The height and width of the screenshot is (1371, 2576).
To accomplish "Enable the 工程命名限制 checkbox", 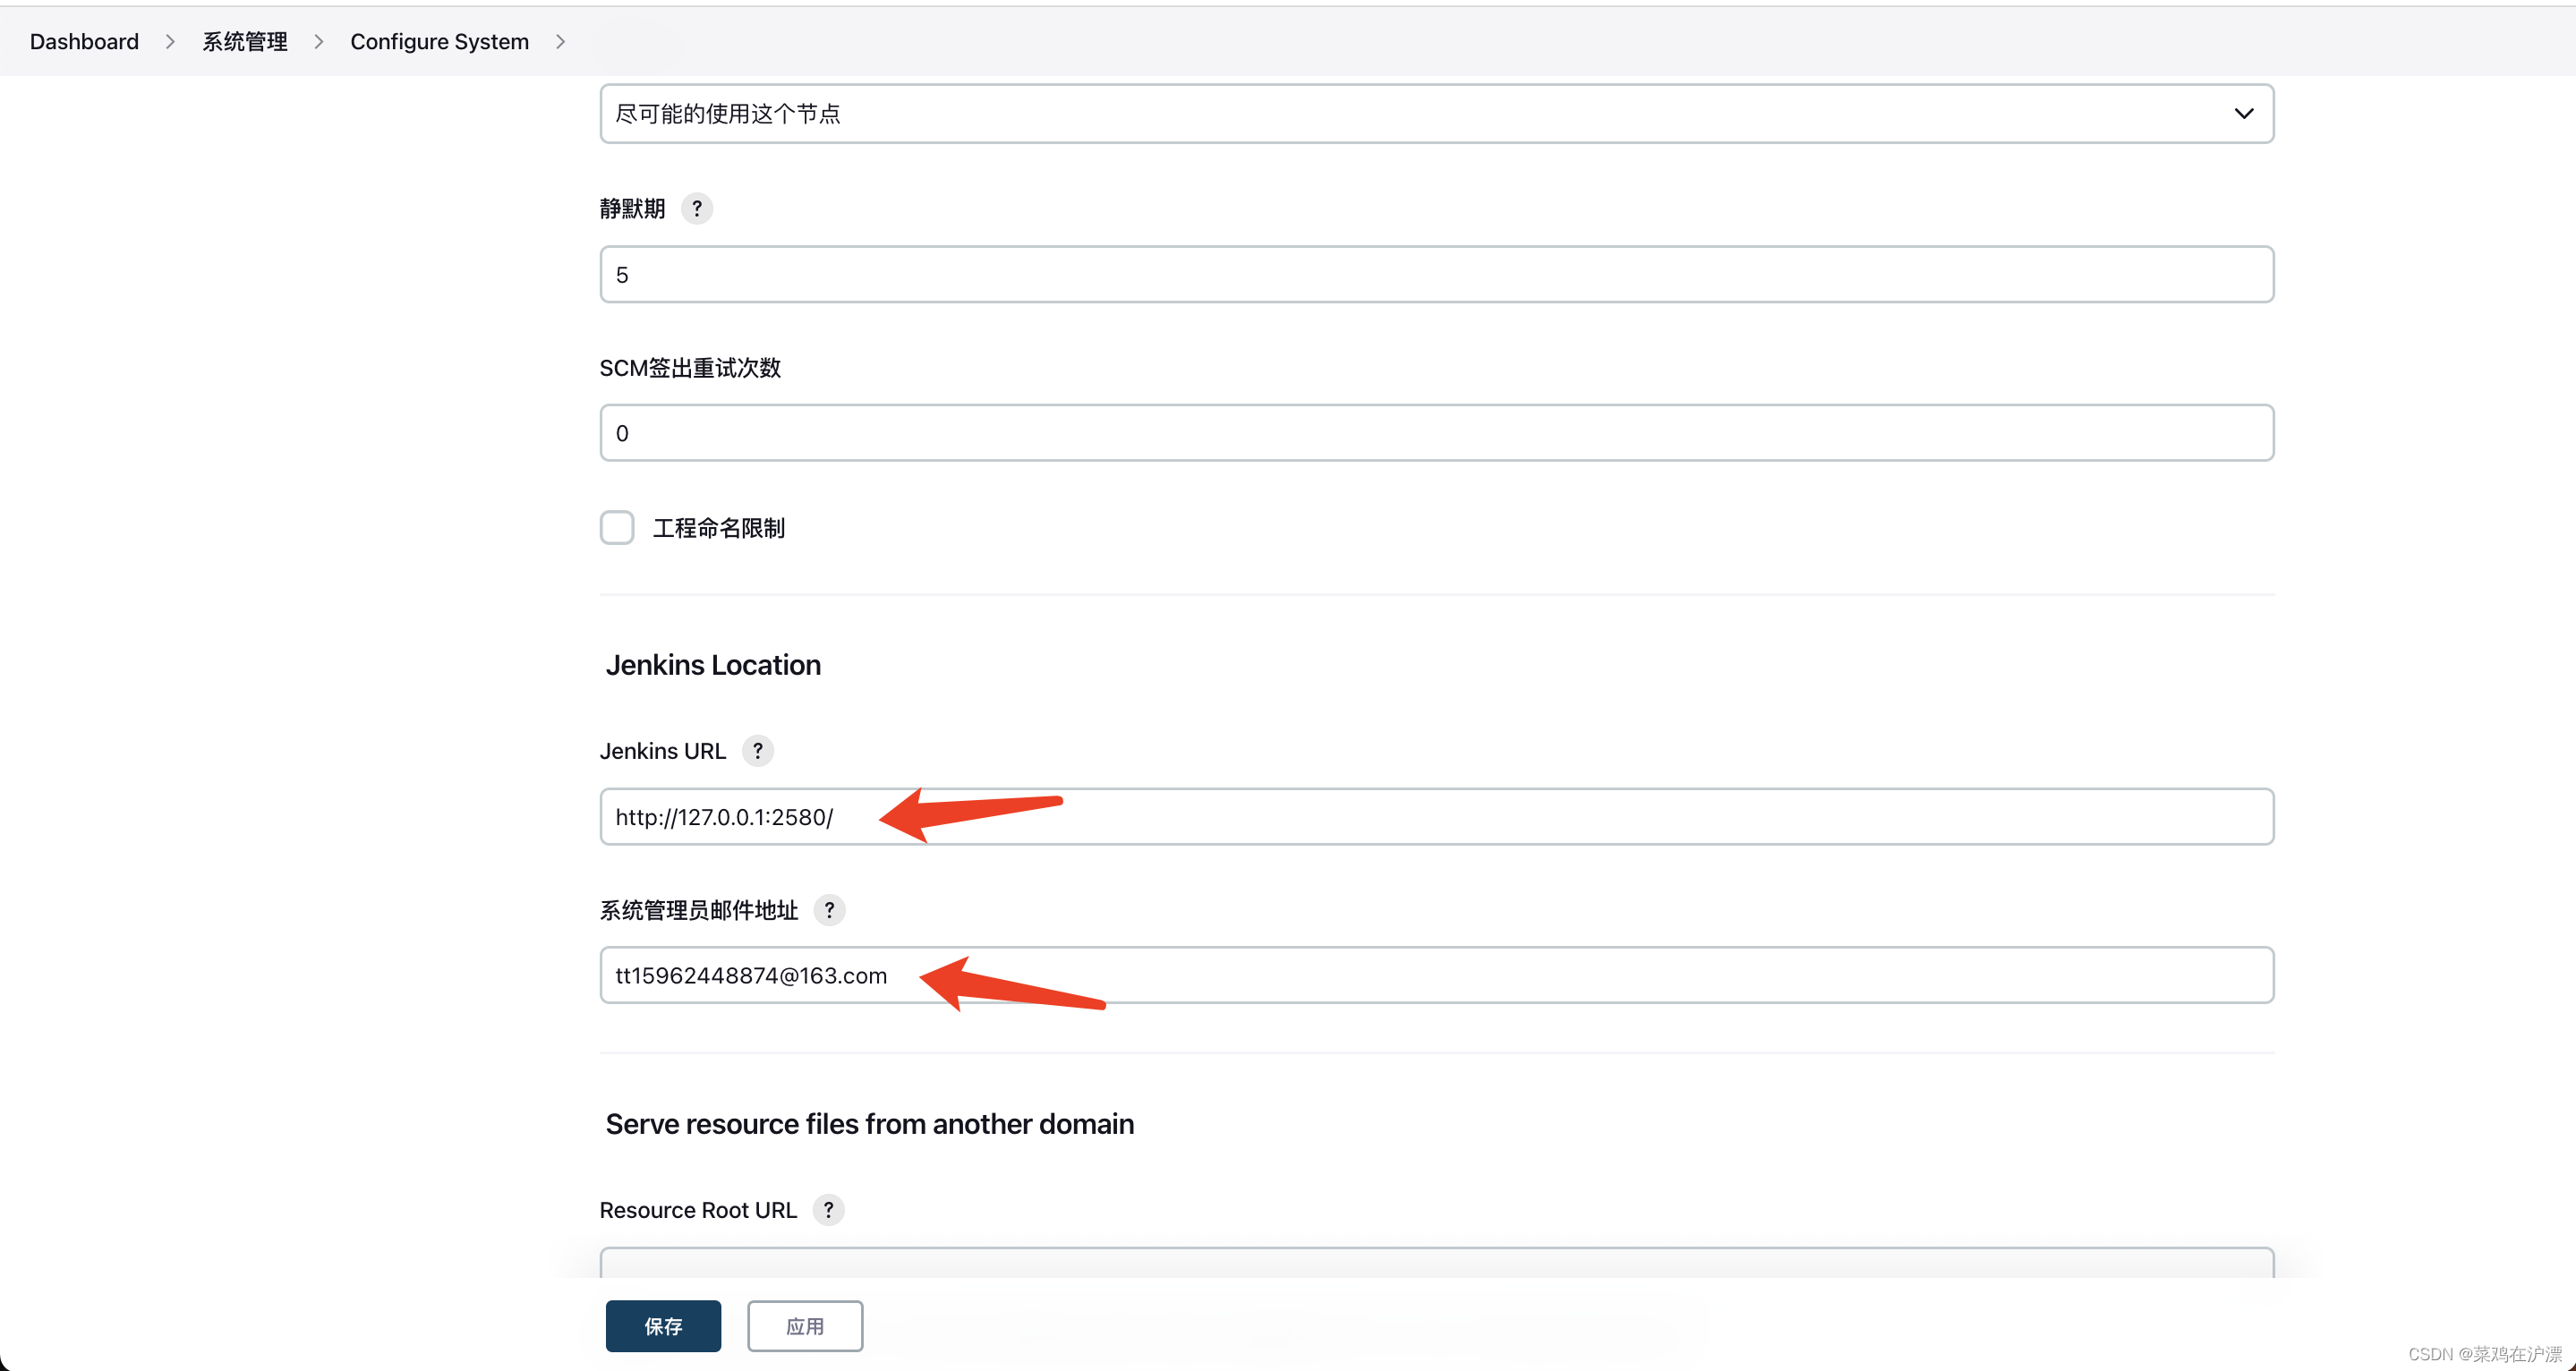I will [x=617, y=527].
